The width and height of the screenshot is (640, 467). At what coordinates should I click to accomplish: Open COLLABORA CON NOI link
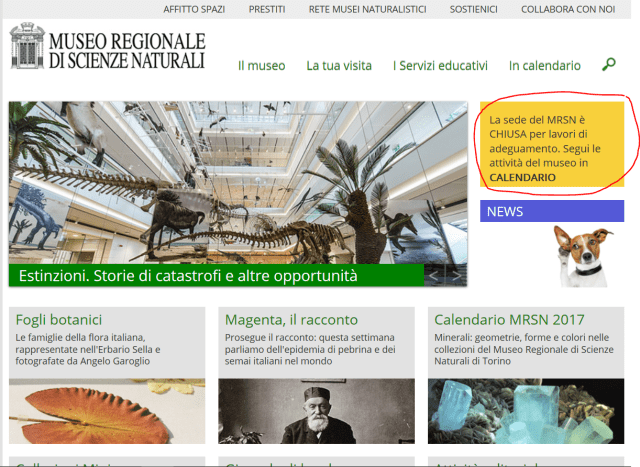pos(568,9)
